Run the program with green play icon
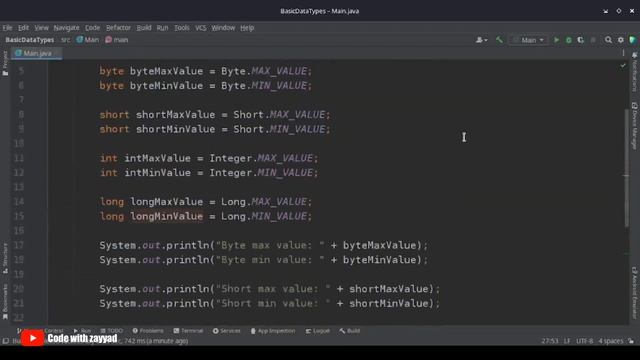This screenshot has height=360, width=640. 556,40
